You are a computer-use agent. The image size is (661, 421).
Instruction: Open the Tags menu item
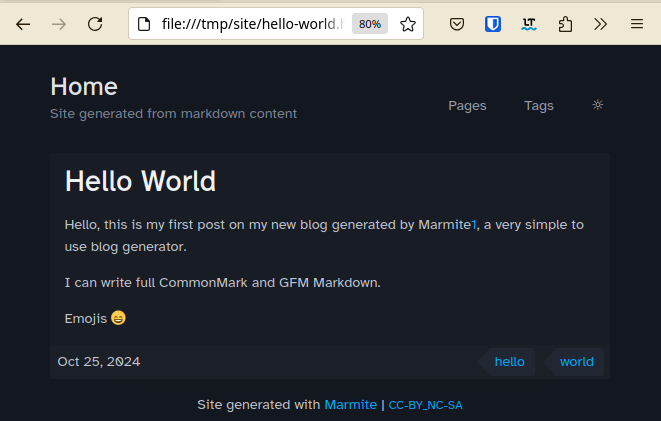[x=539, y=105]
